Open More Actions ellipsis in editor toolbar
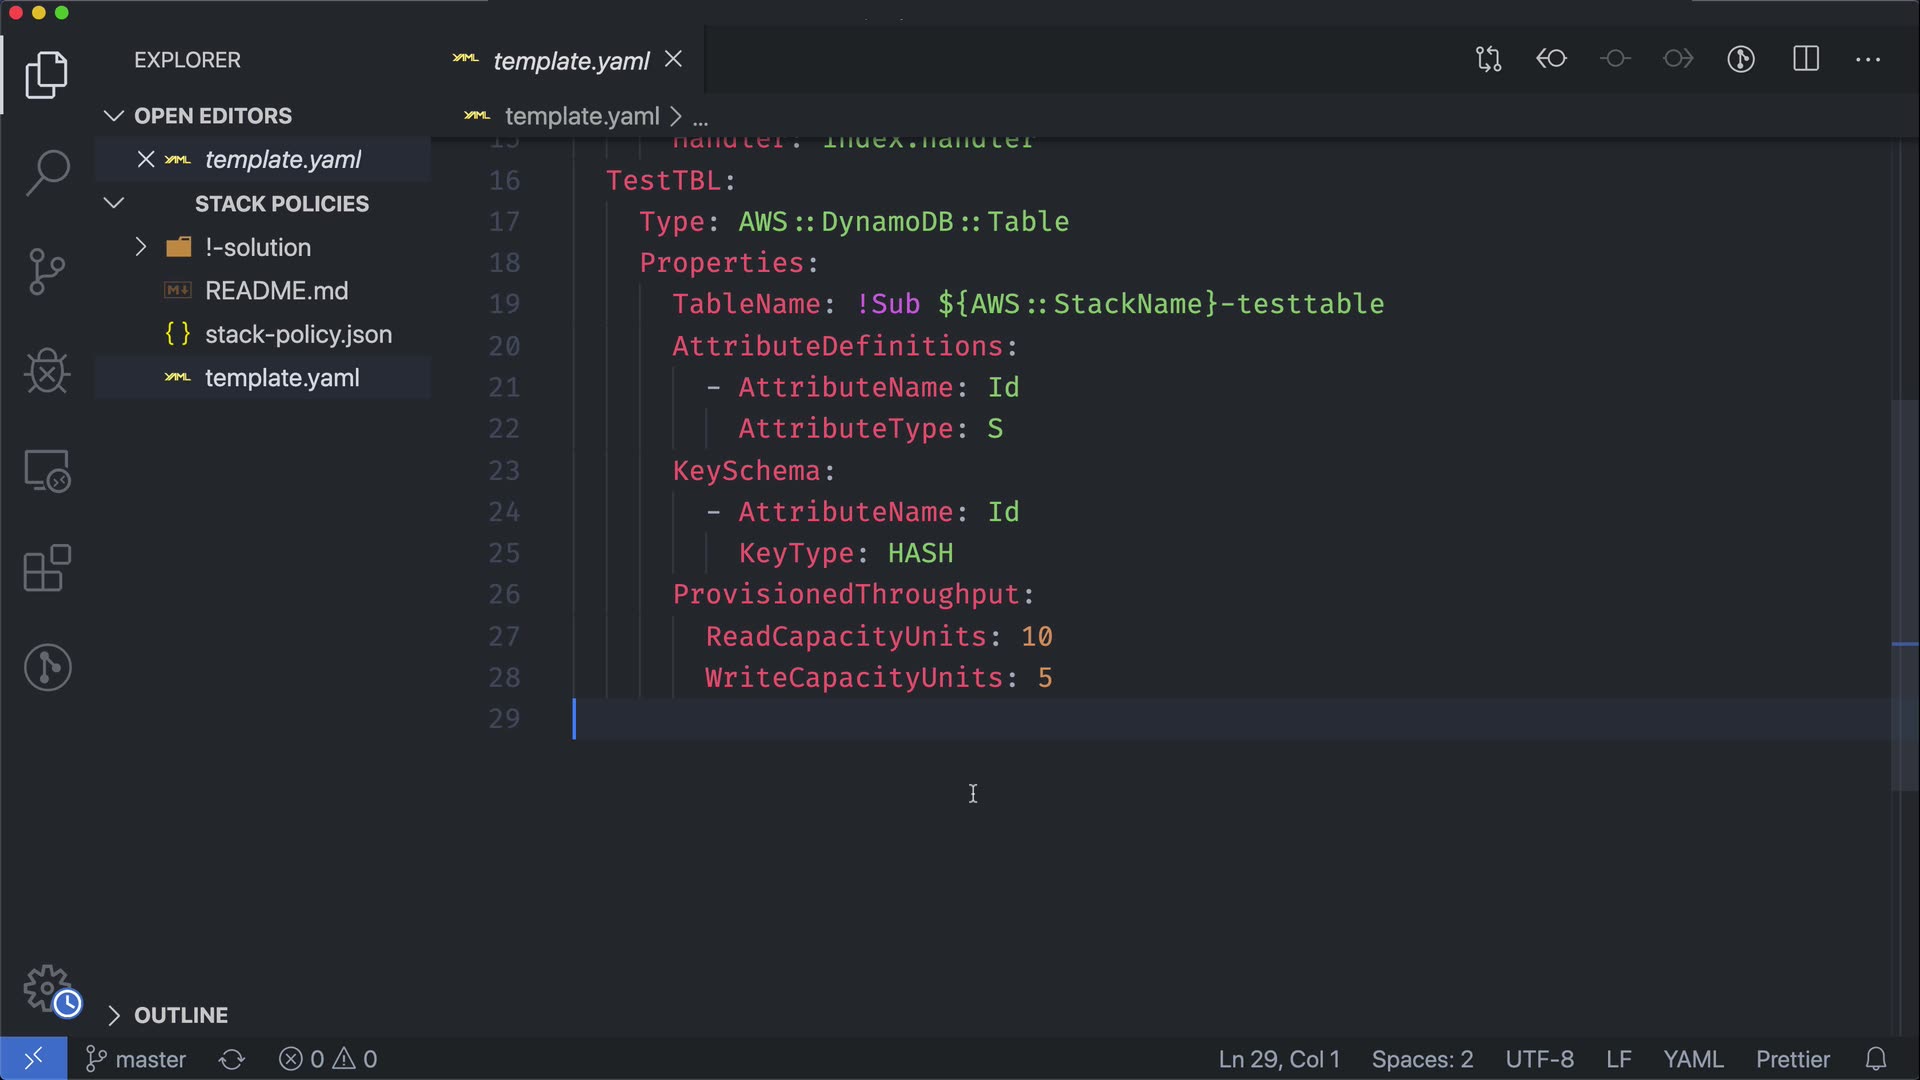This screenshot has height=1080, width=1920. 1868,59
